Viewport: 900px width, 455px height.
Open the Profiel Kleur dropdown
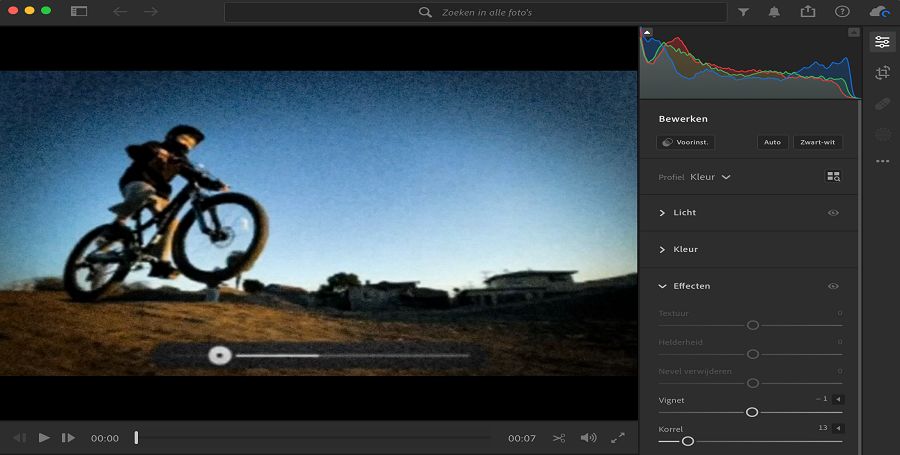pyautogui.click(x=710, y=177)
